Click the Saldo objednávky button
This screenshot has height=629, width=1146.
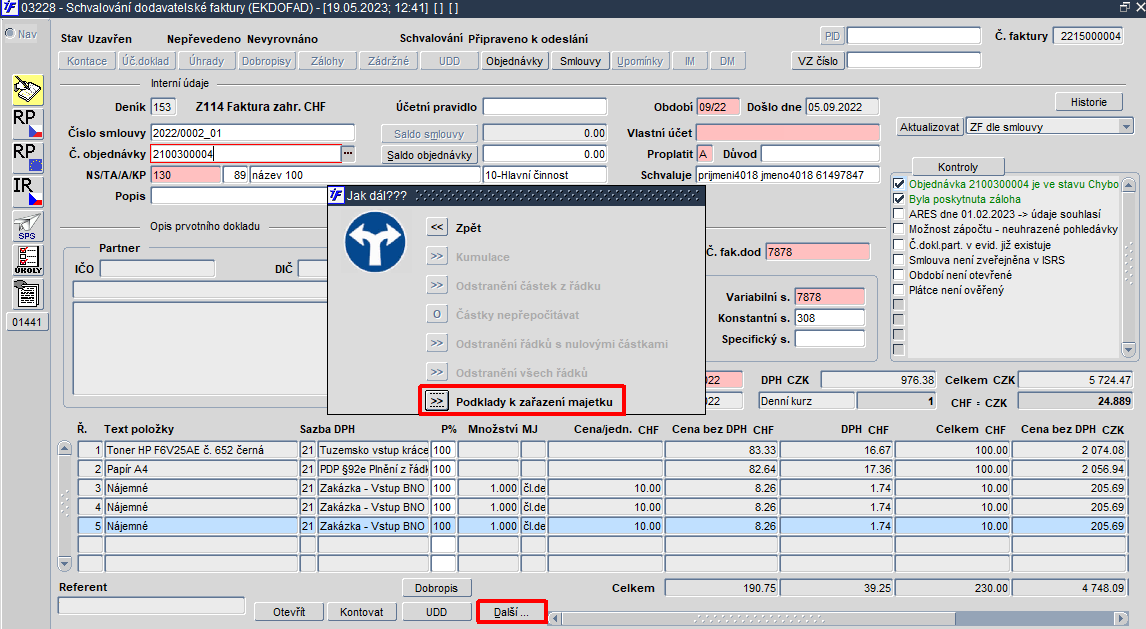(429, 154)
